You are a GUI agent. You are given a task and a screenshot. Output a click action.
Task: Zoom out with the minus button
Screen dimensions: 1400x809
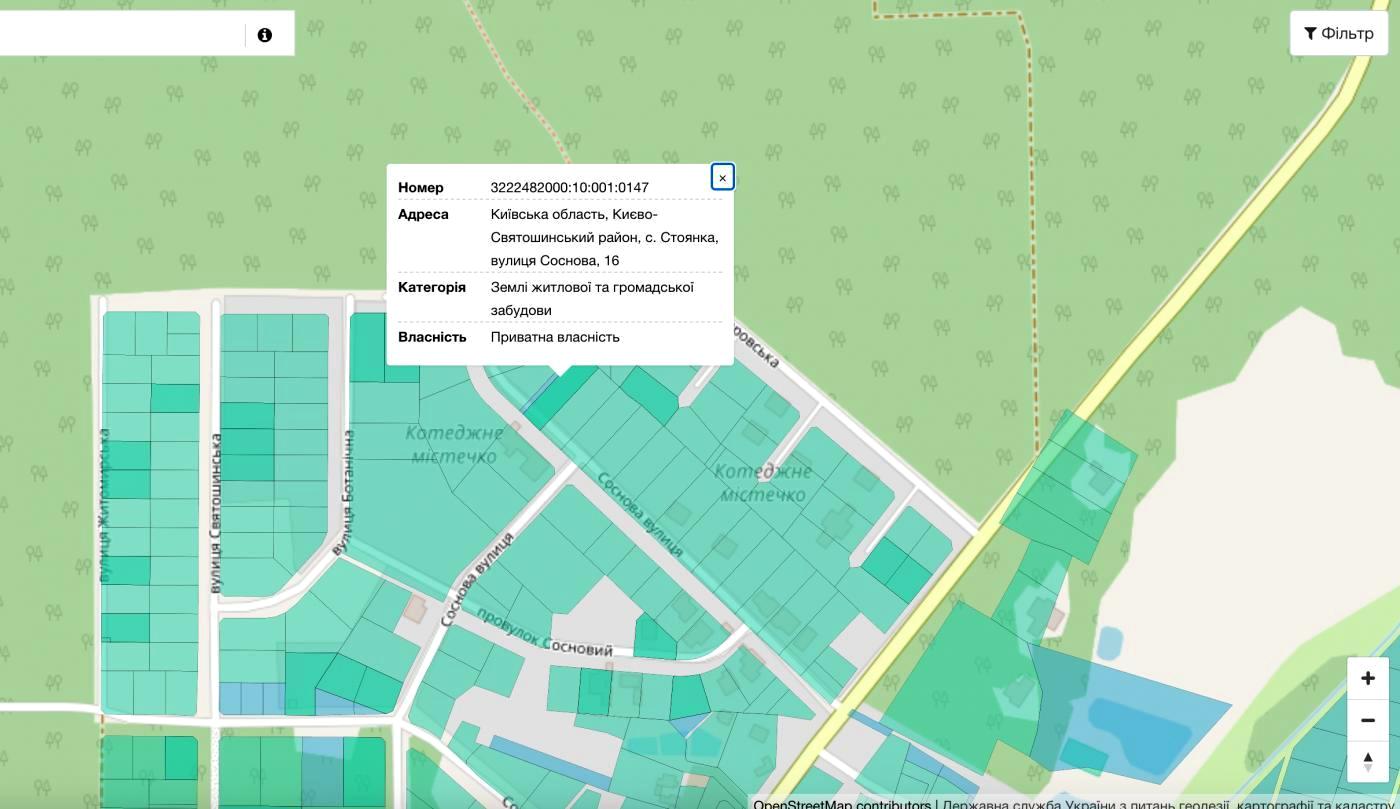[1367, 720]
